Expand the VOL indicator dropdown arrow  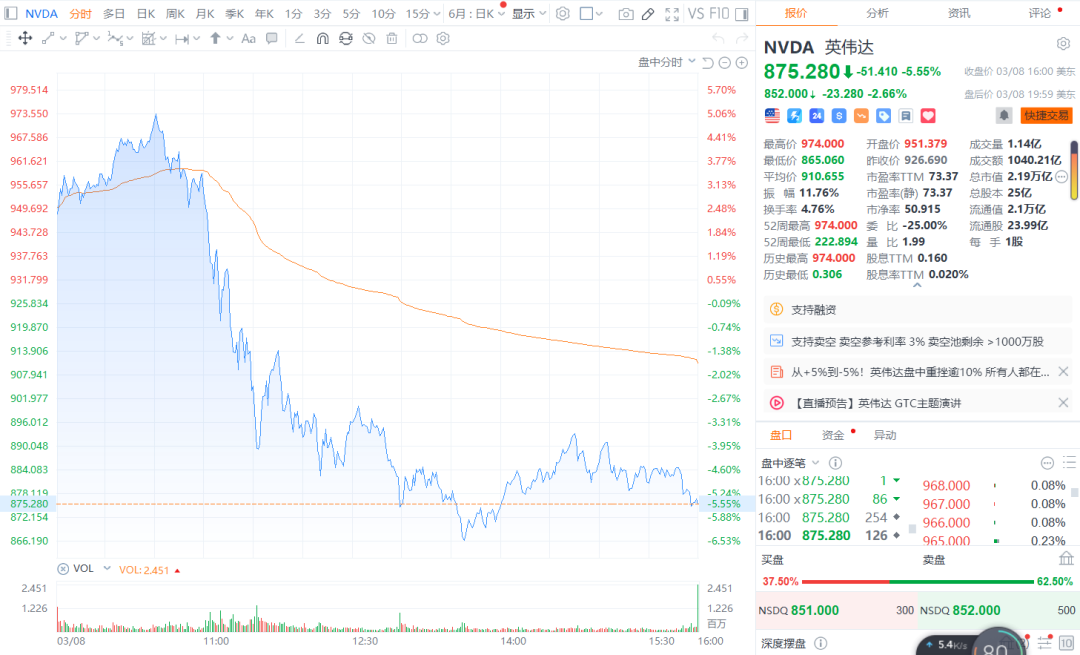(107, 568)
